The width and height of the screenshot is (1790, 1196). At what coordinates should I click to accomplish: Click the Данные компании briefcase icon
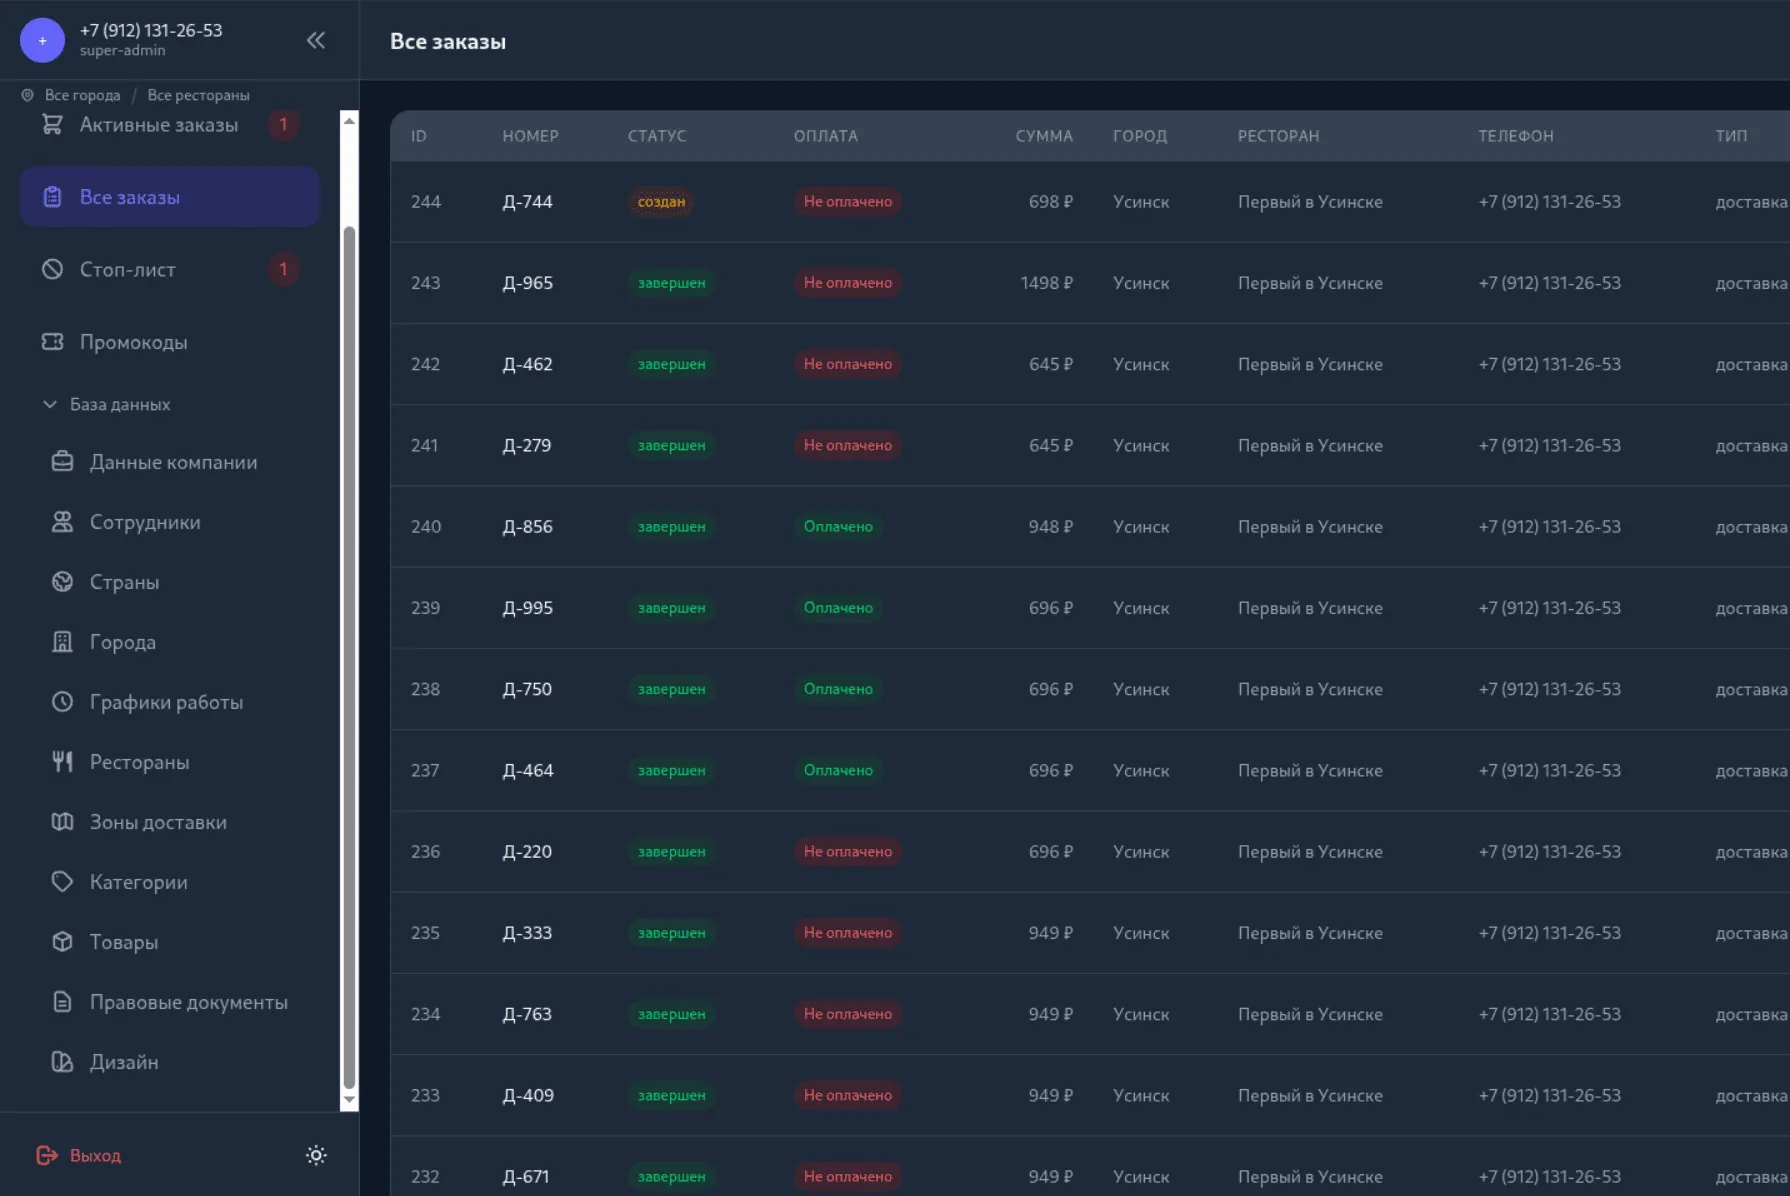click(x=62, y=462)
